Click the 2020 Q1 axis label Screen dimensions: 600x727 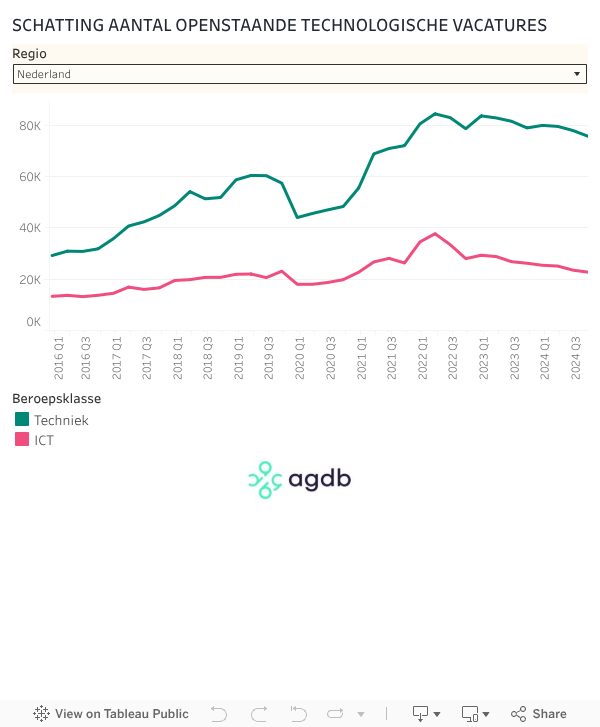[x=300, y=359]
